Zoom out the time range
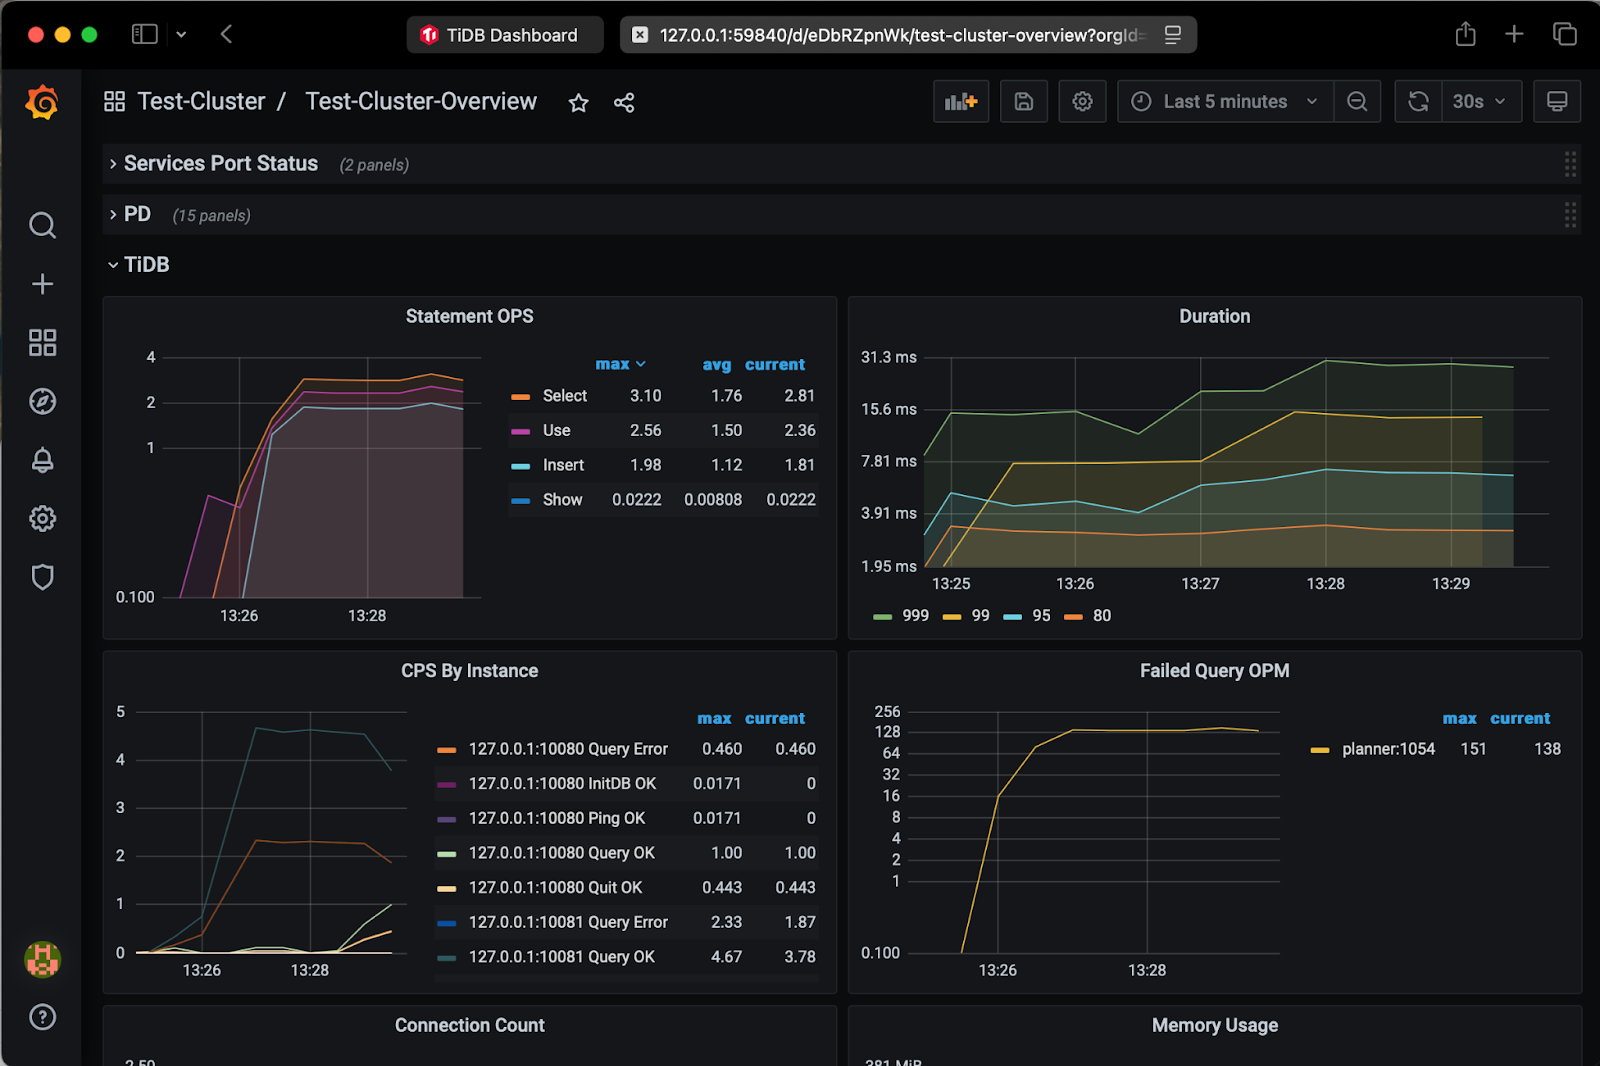The height and width of the screenshot is (1066, 1600). (x=1357, y=101)
